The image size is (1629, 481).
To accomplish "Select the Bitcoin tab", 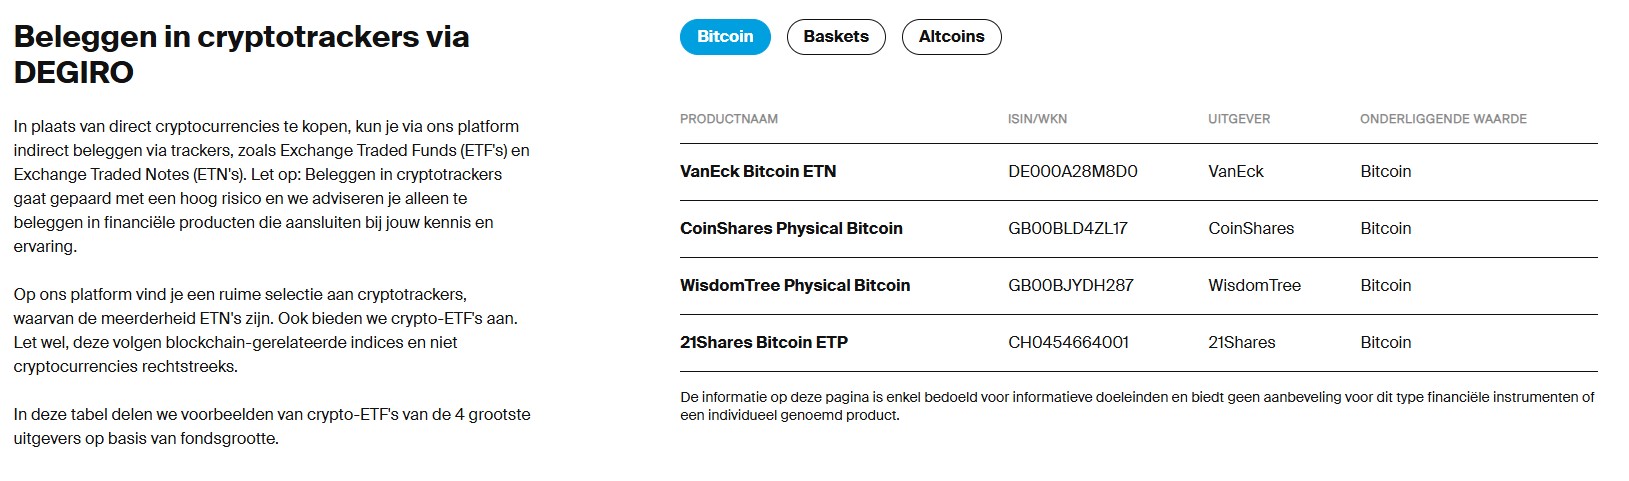I will [725, 37].
